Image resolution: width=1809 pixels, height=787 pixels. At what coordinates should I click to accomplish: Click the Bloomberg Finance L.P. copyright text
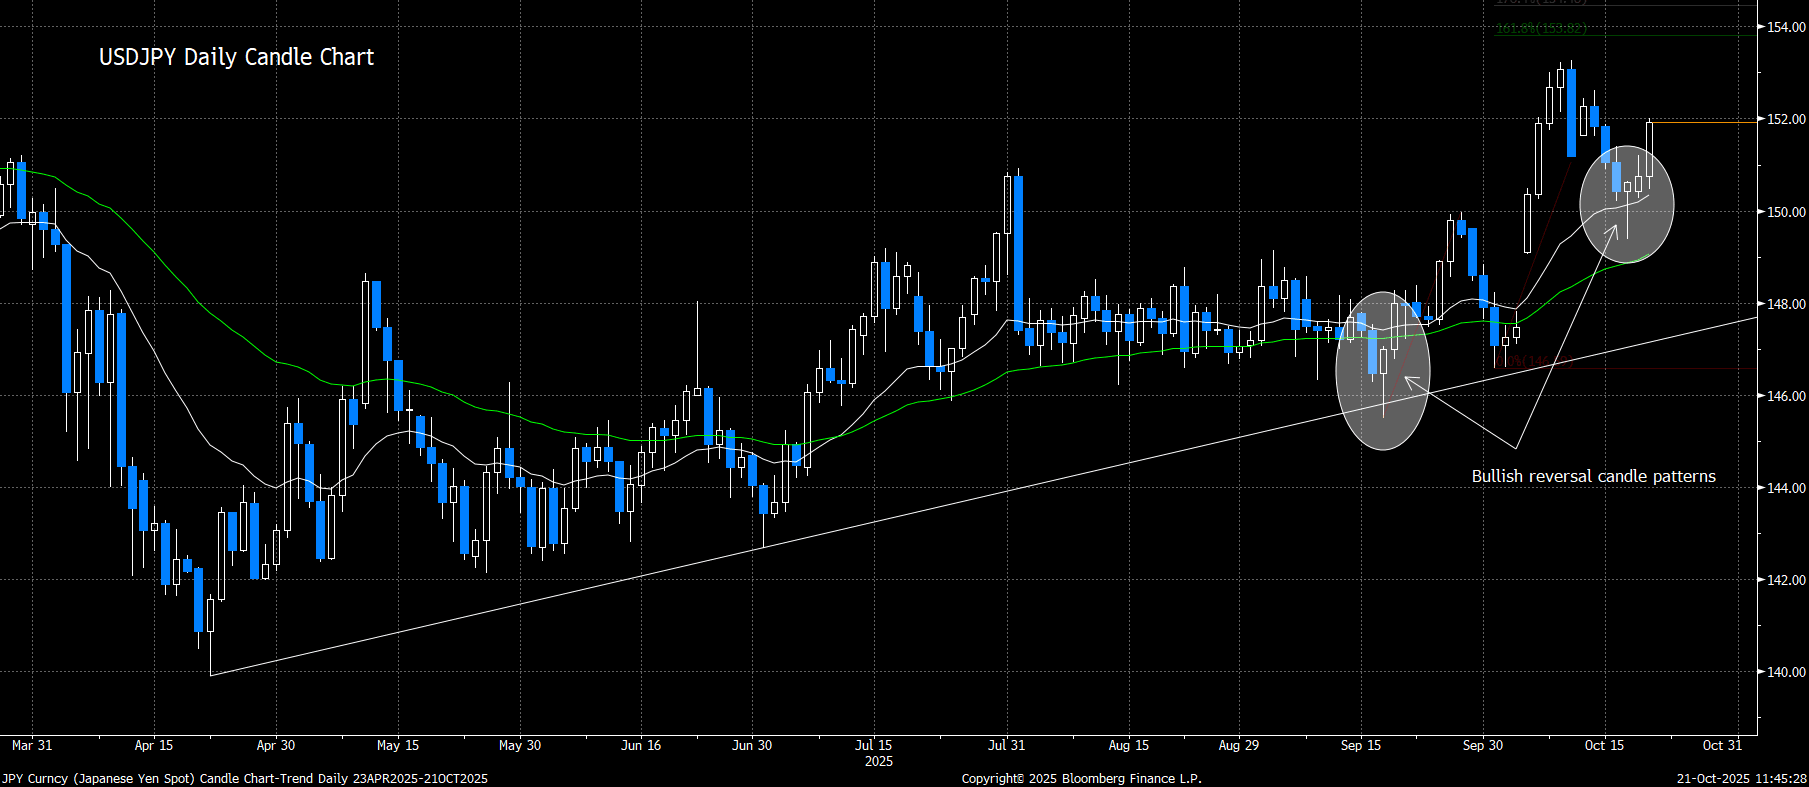pyautogui.click(x=1082, y=778)
